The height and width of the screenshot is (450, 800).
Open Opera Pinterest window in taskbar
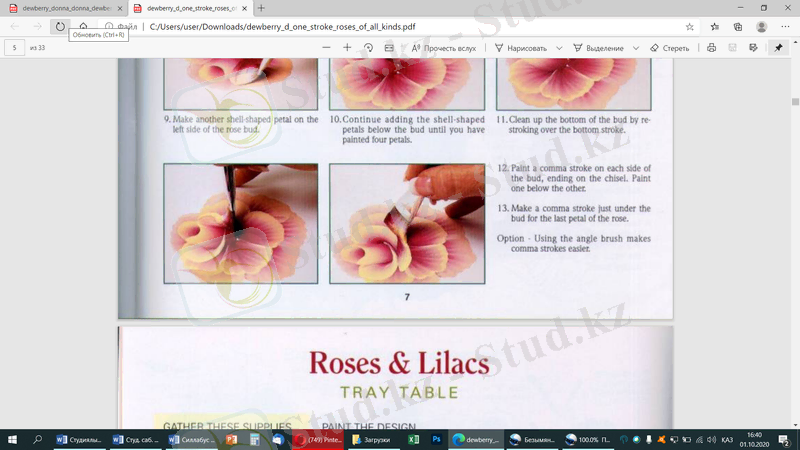[318, 439]
